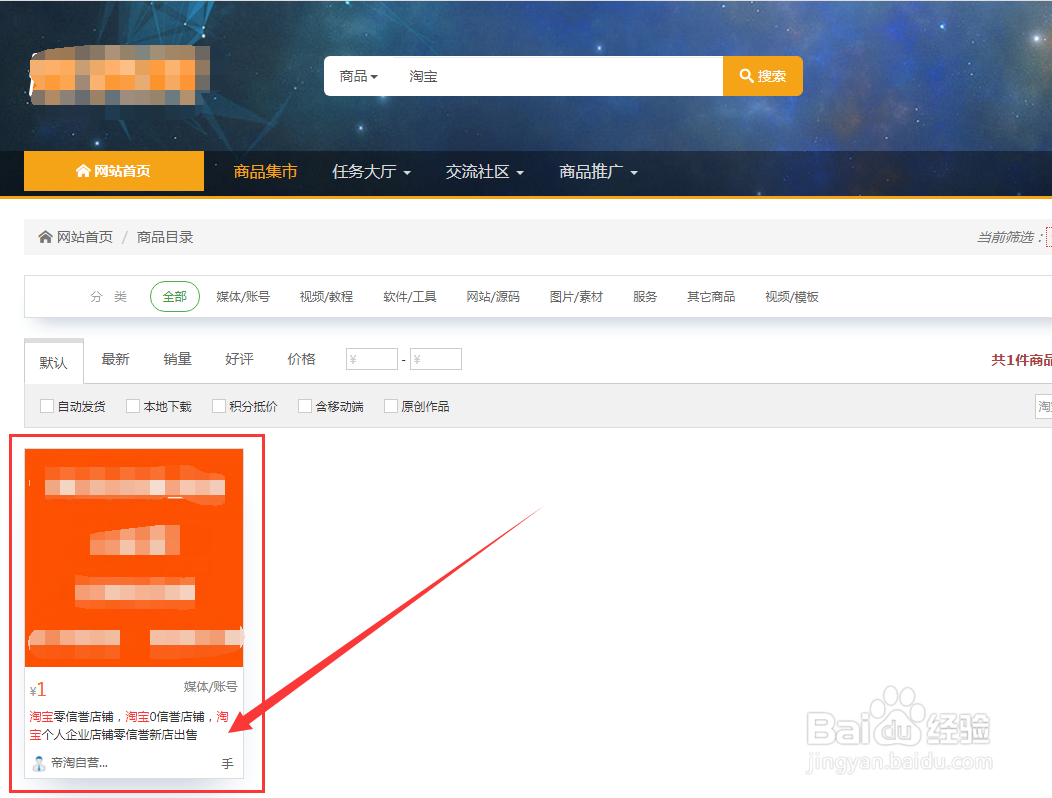Image resolution: width=1052 pixels, height=798 pixels.
Task: Filter by 其它商品 category
Action: (x=711, y=297)
